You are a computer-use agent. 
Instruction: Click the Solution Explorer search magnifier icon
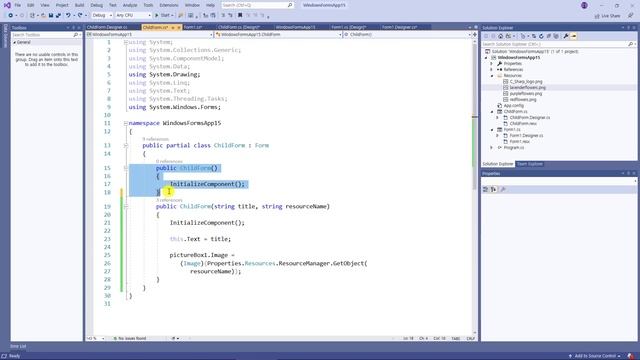(631, 44)
